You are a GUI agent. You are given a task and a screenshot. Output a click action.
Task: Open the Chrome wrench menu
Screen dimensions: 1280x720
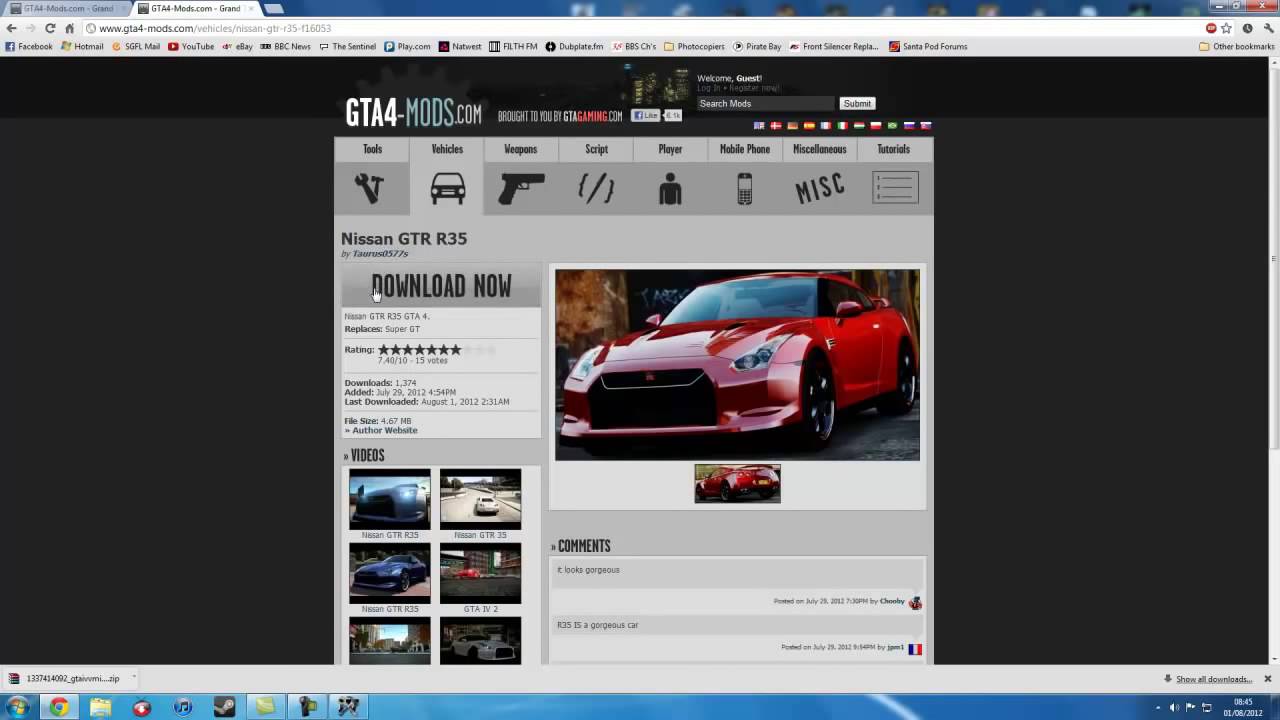1268,28
